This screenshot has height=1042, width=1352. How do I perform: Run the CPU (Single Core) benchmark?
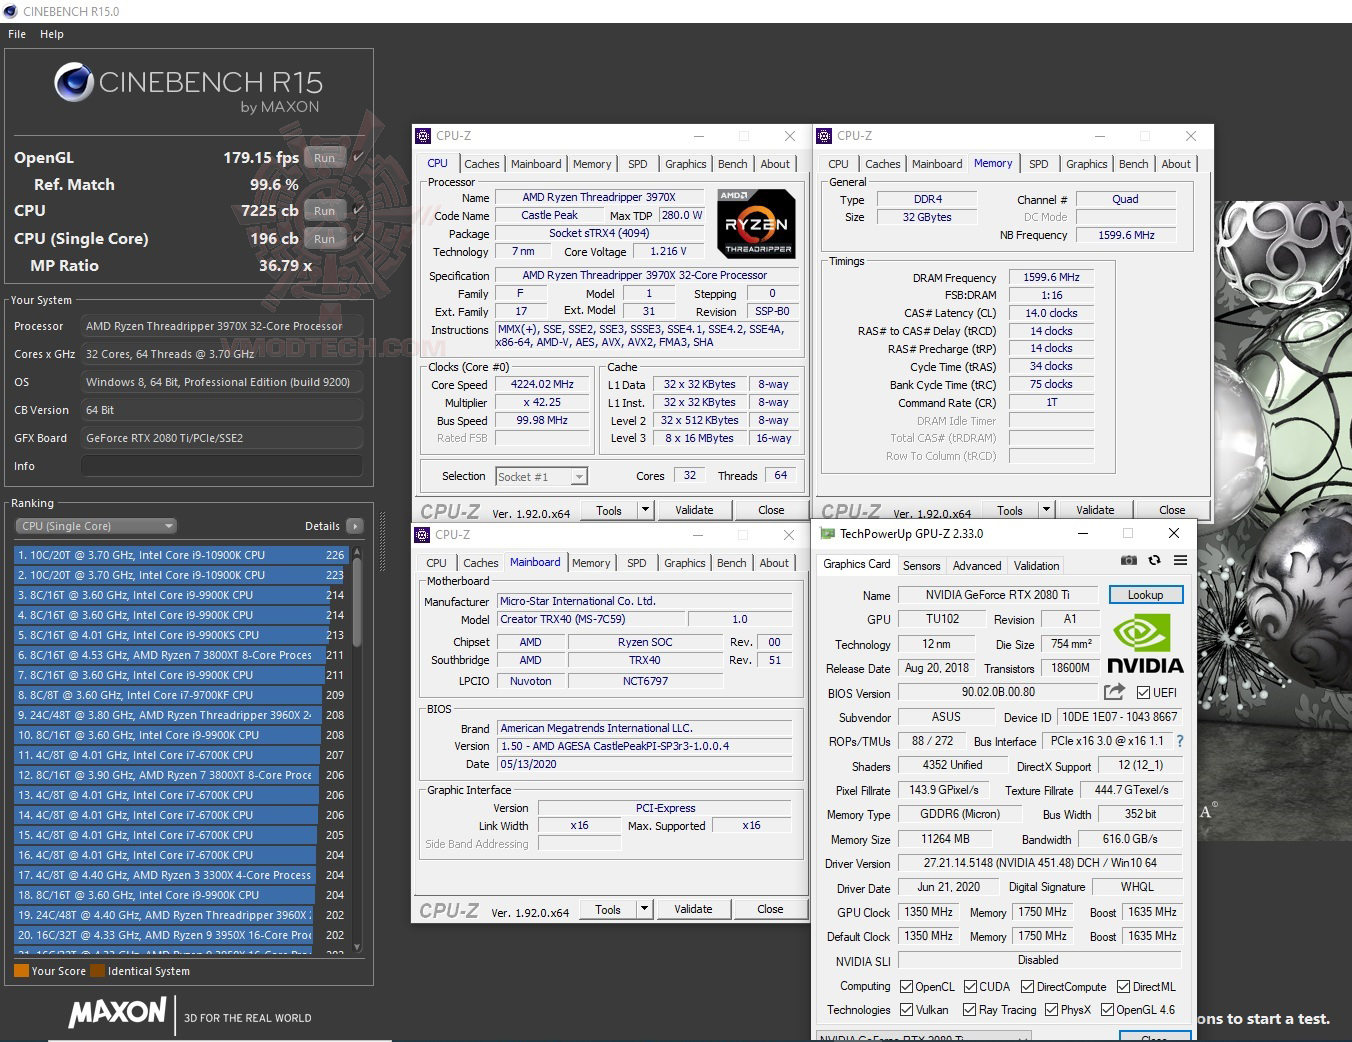coord(325,239)
